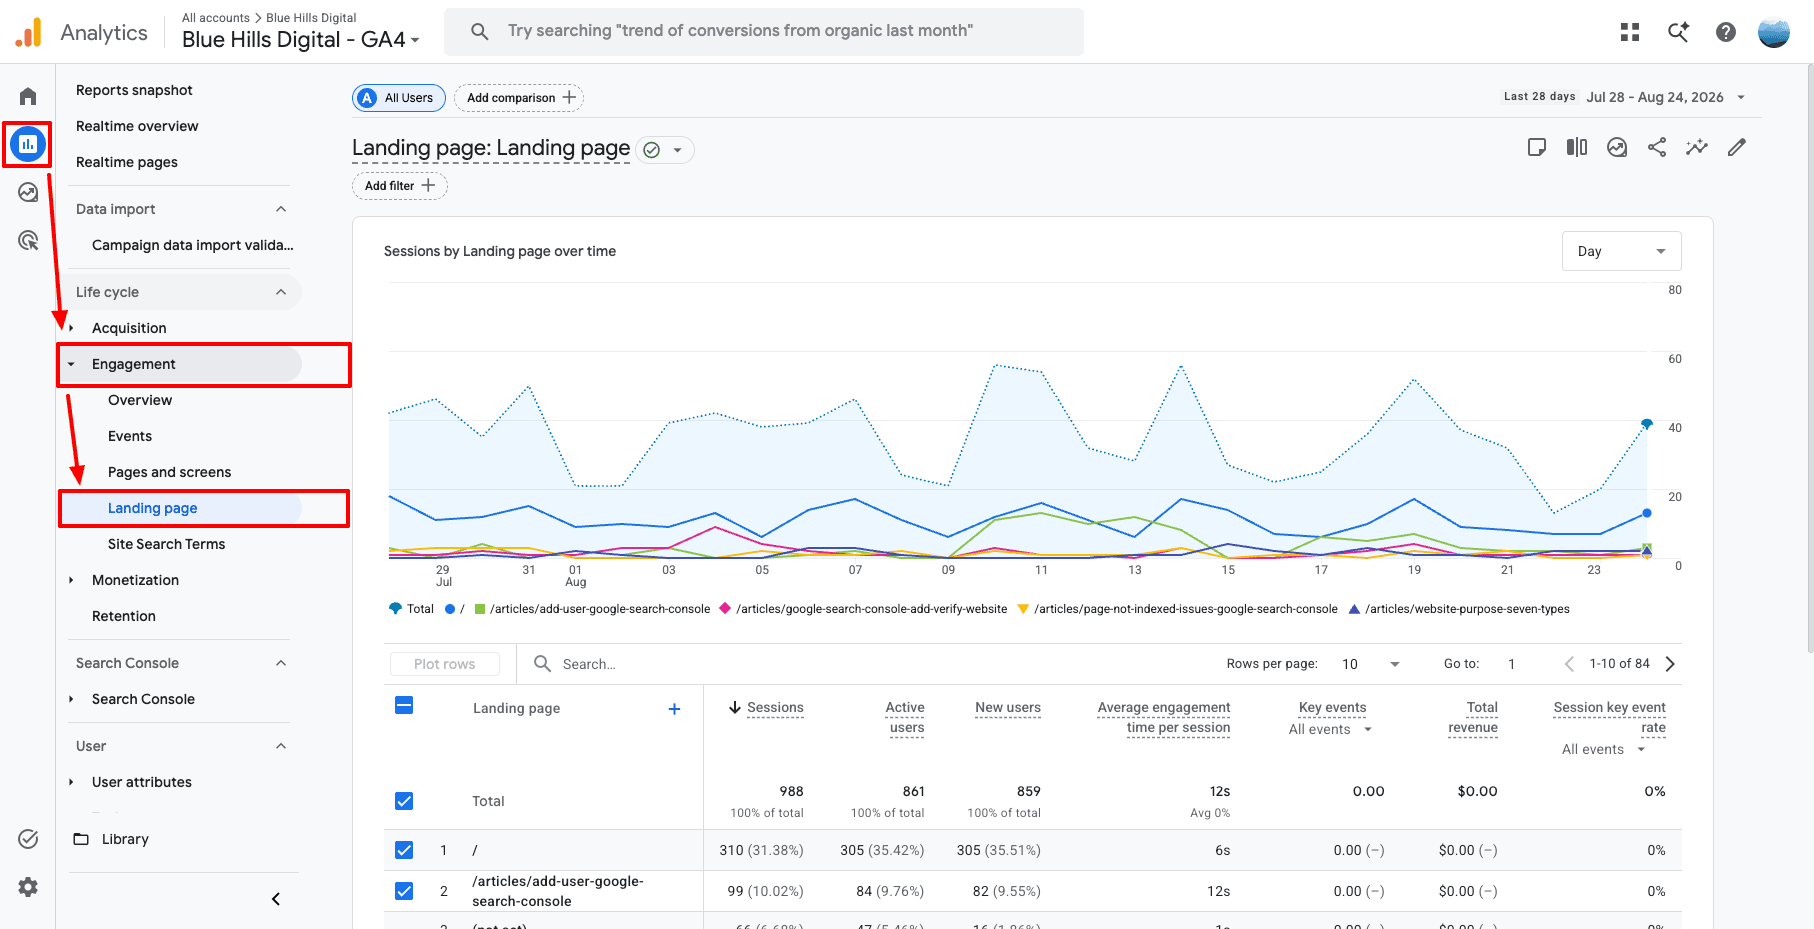Screen dimensions: 1814x929
Task: Collapse the Data import section
Action: tap(281, 209)
